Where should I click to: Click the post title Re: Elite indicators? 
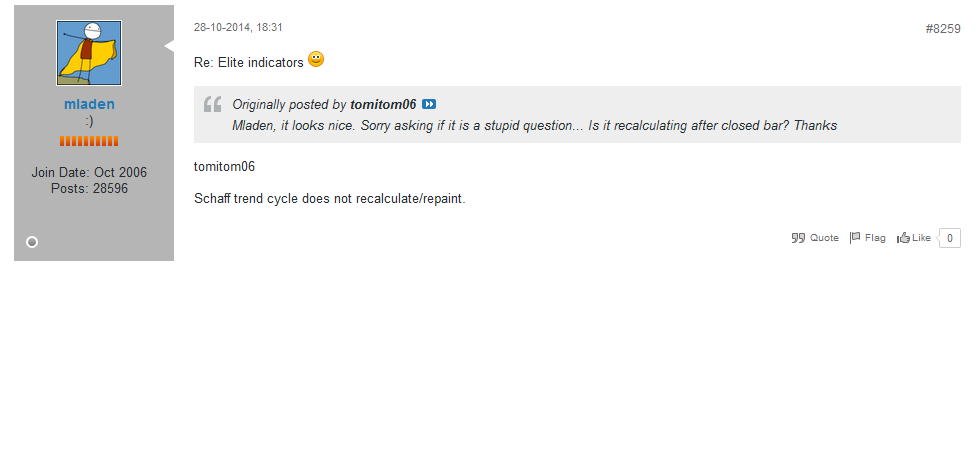click(x=248, y=63)
